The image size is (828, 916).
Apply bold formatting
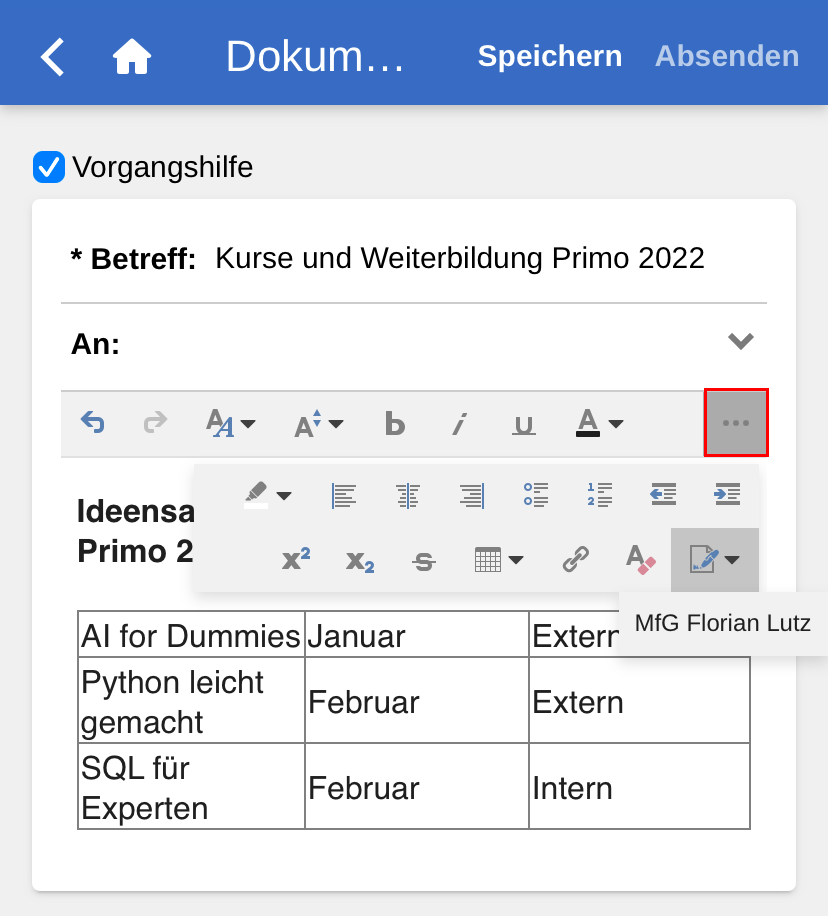395,423
